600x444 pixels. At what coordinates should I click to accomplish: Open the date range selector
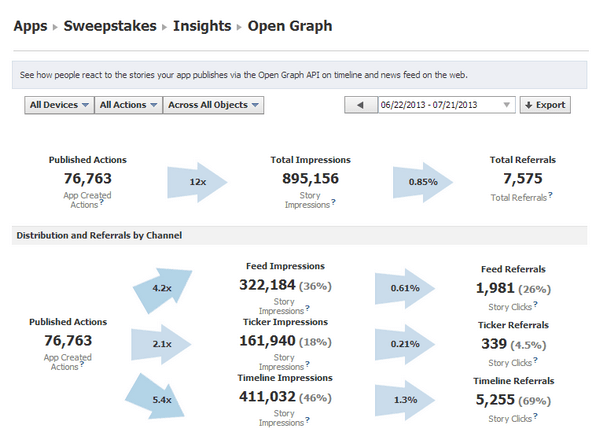(445, 105)
